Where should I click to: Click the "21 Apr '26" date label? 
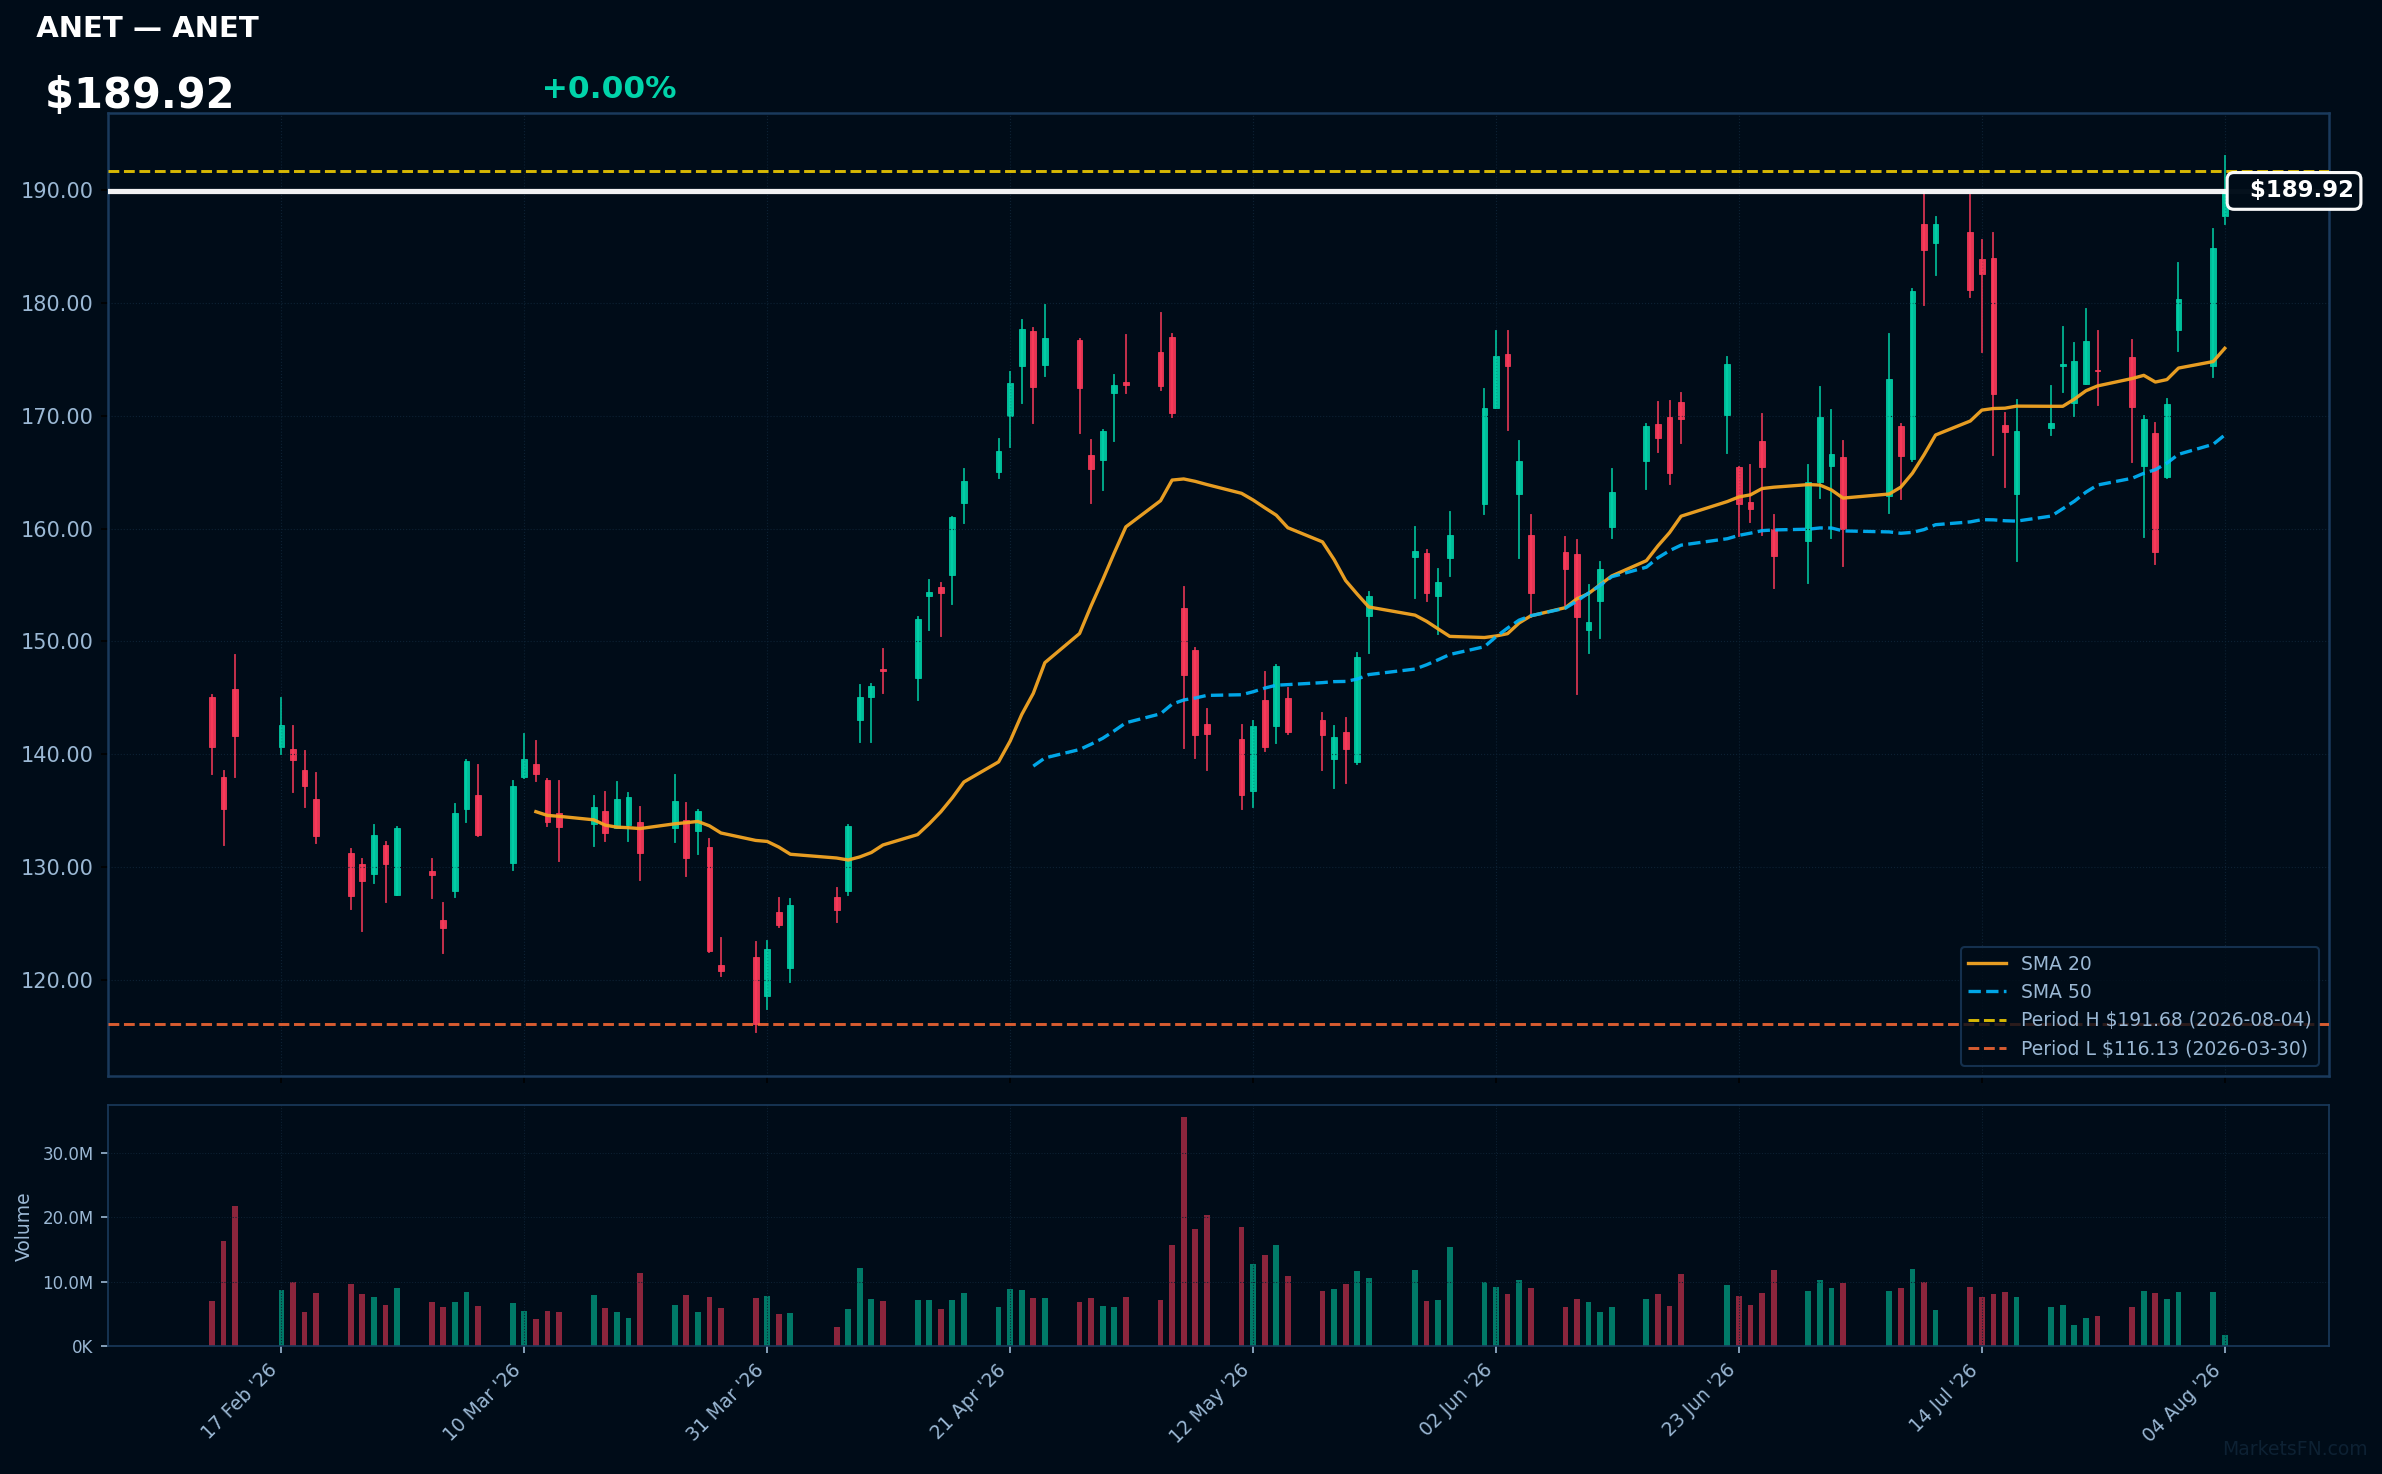968,1401
